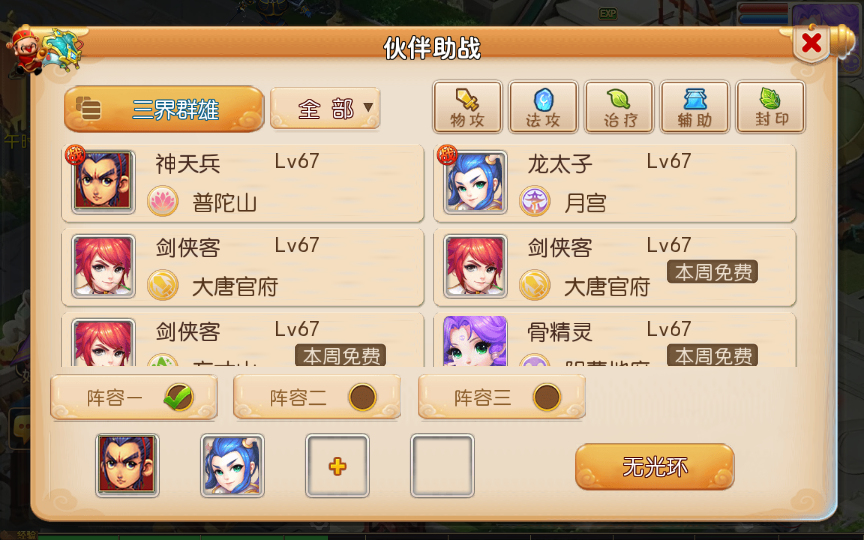Activate lineup 阵容一 with green check
The width and height of the screenshot is (864, 540).
click(x=134, y=397)
